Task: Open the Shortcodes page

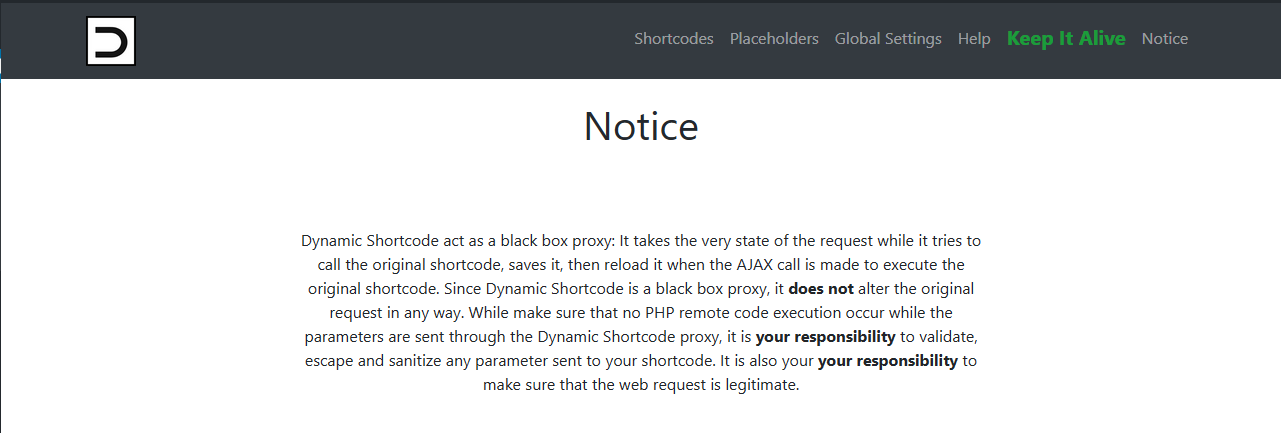Action: click(674, 39)
